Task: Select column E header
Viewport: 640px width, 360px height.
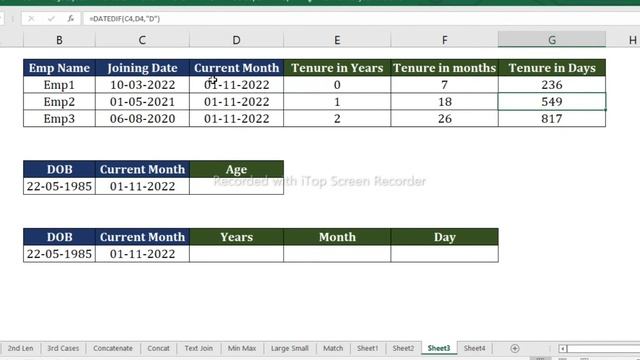Action: coord(337,40)
